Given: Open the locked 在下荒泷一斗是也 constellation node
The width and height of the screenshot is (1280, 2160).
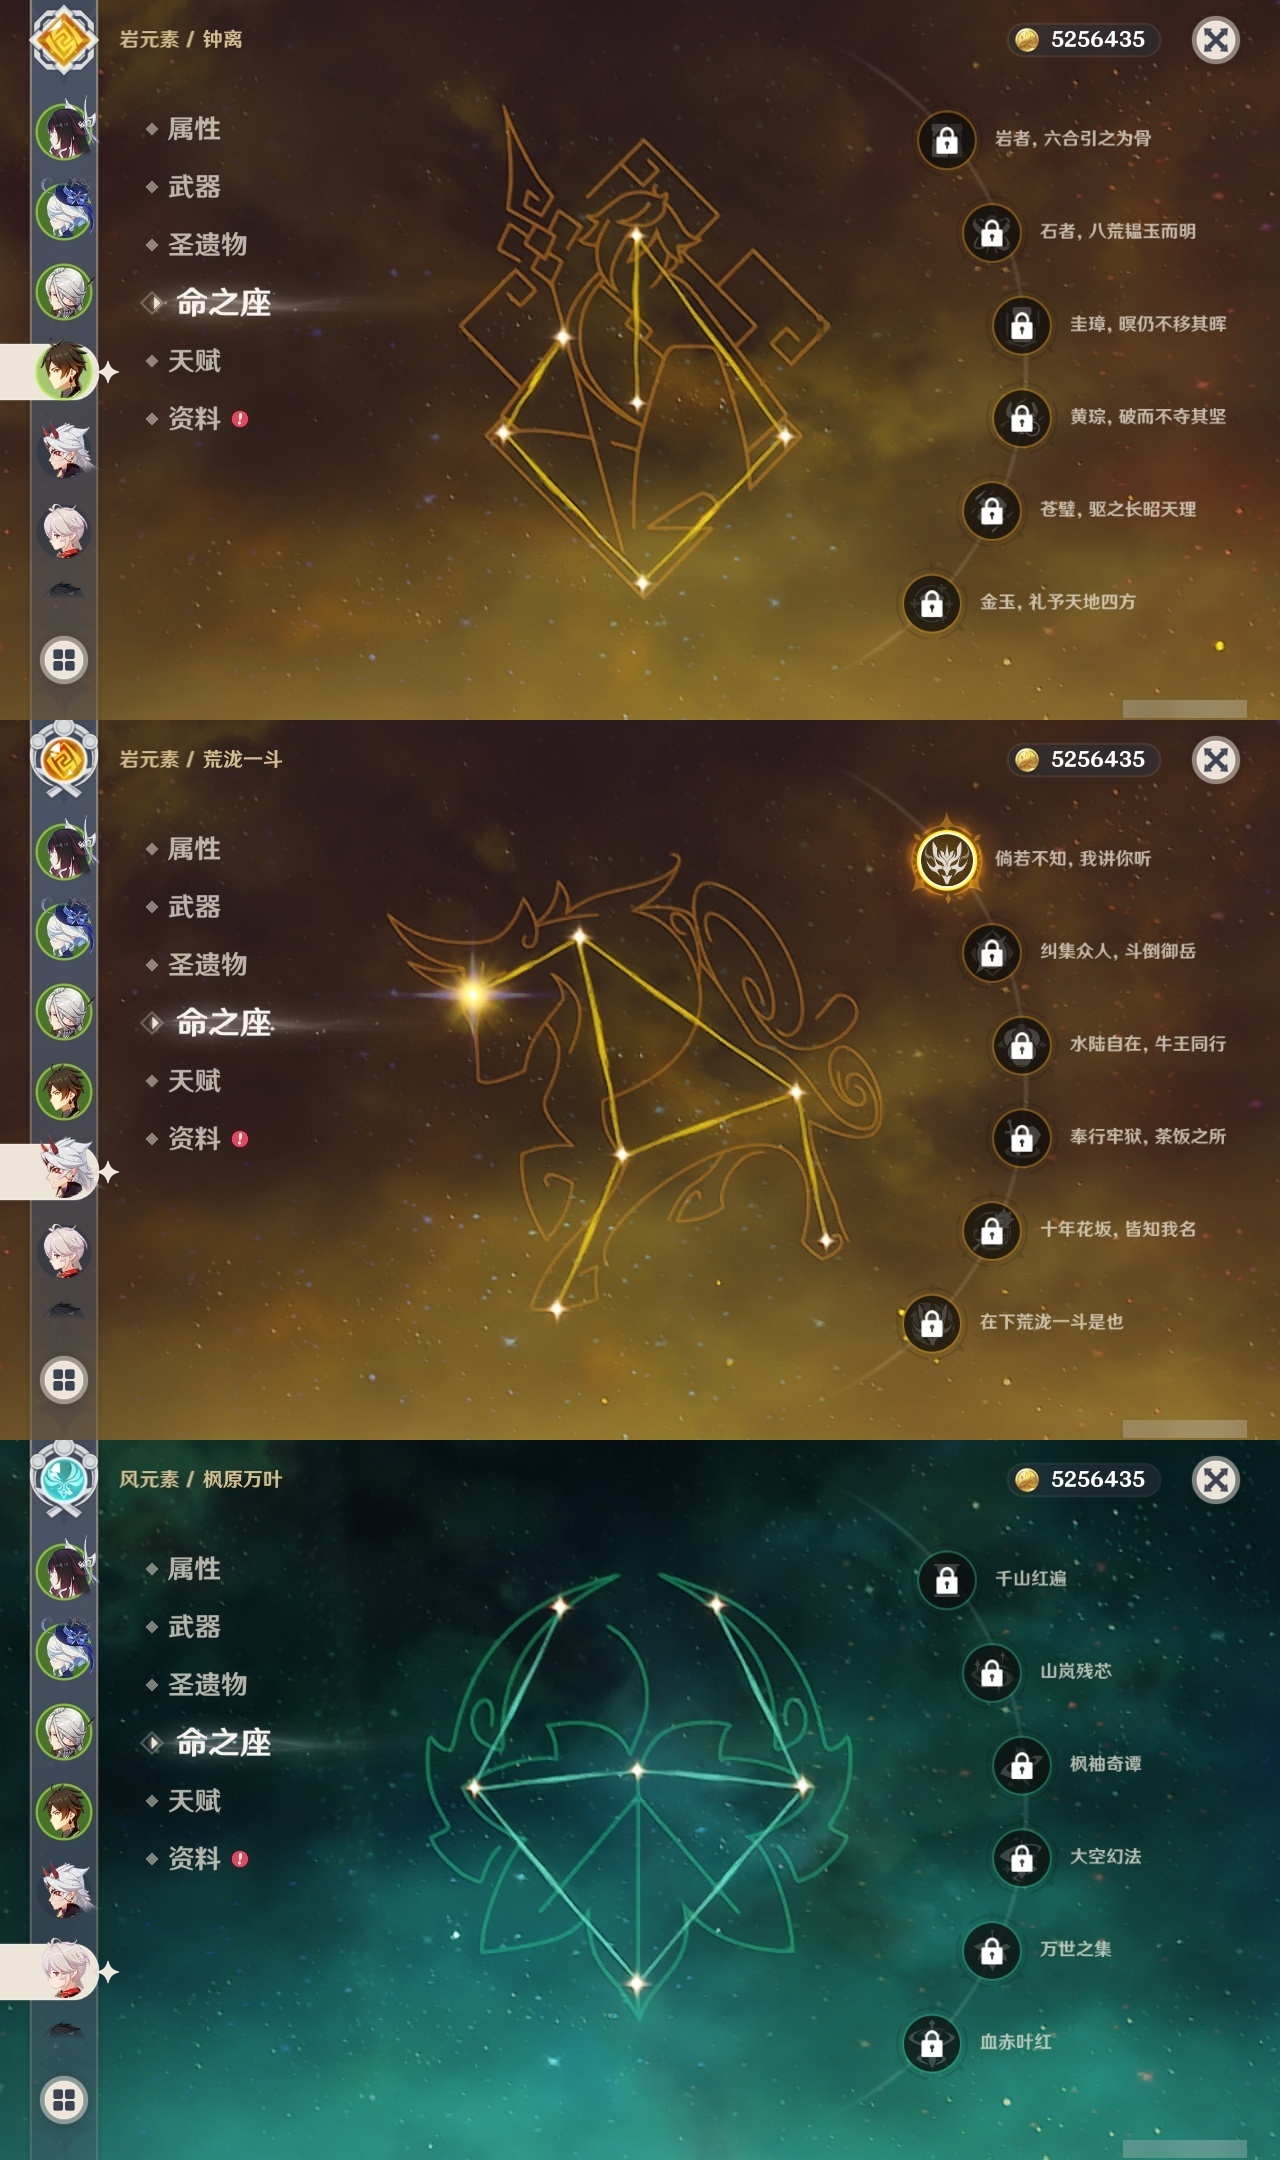Looking at the screenshot, I should click(931, 1324).
